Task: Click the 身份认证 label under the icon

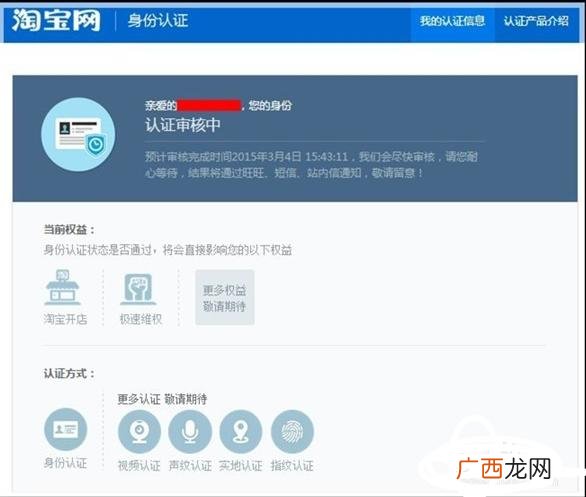Action: [65, 463]
